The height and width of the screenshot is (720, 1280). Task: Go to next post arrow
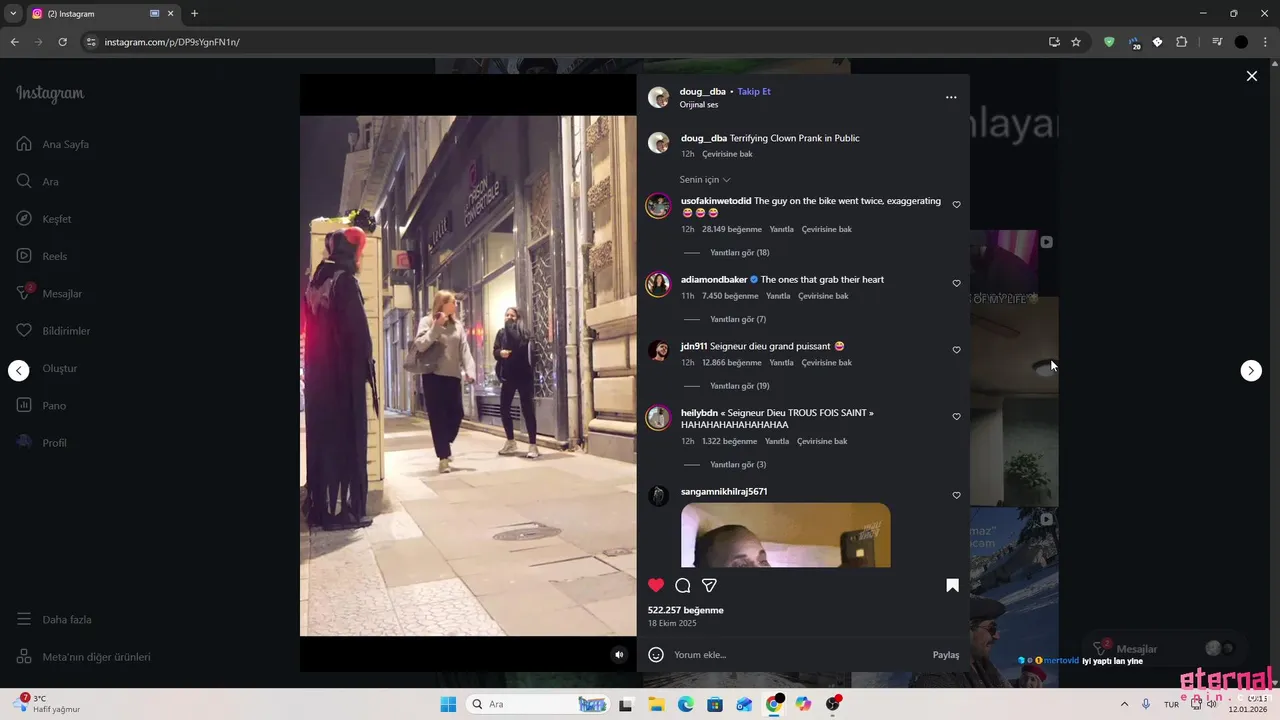click(x=1251, y=371)
